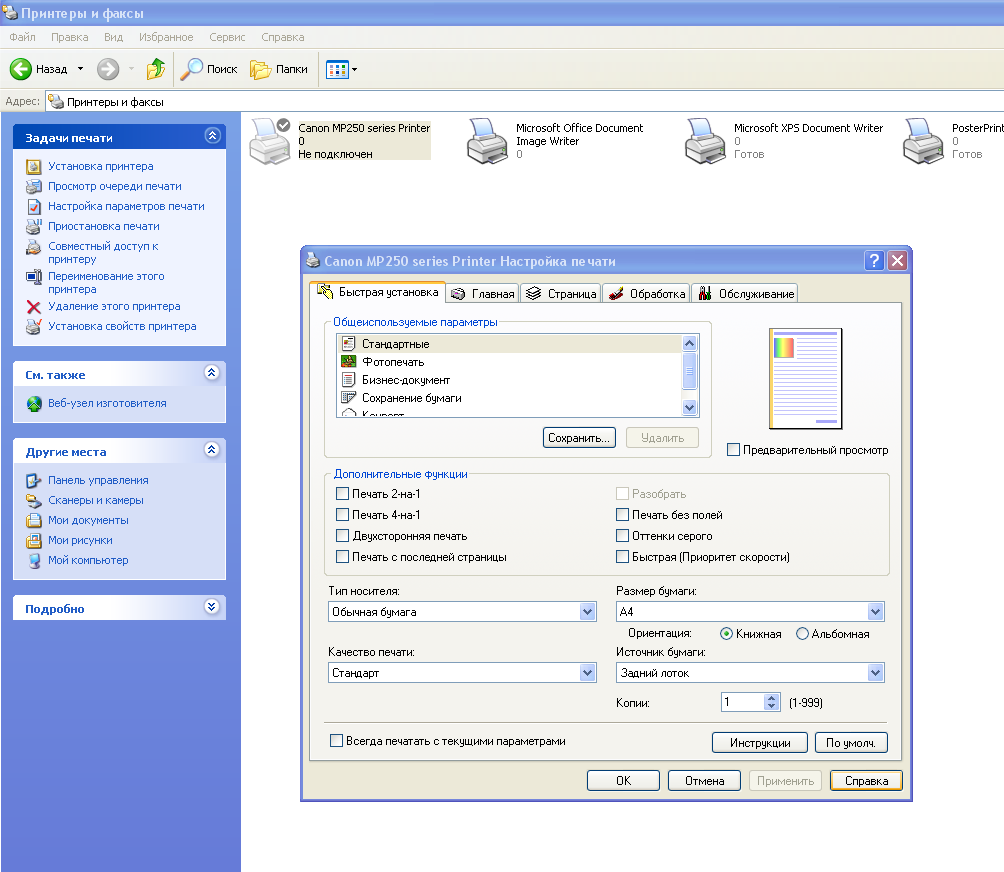Select the Canon MP250 series Printer icon
Screen dimensions: 1004x872
[x=270, y=141]
